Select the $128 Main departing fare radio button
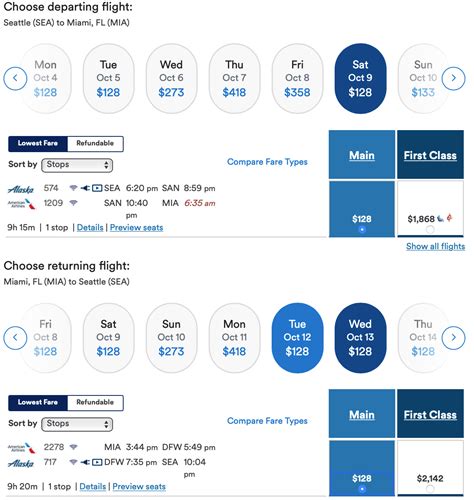474x500 pixels. click(362, 229)
